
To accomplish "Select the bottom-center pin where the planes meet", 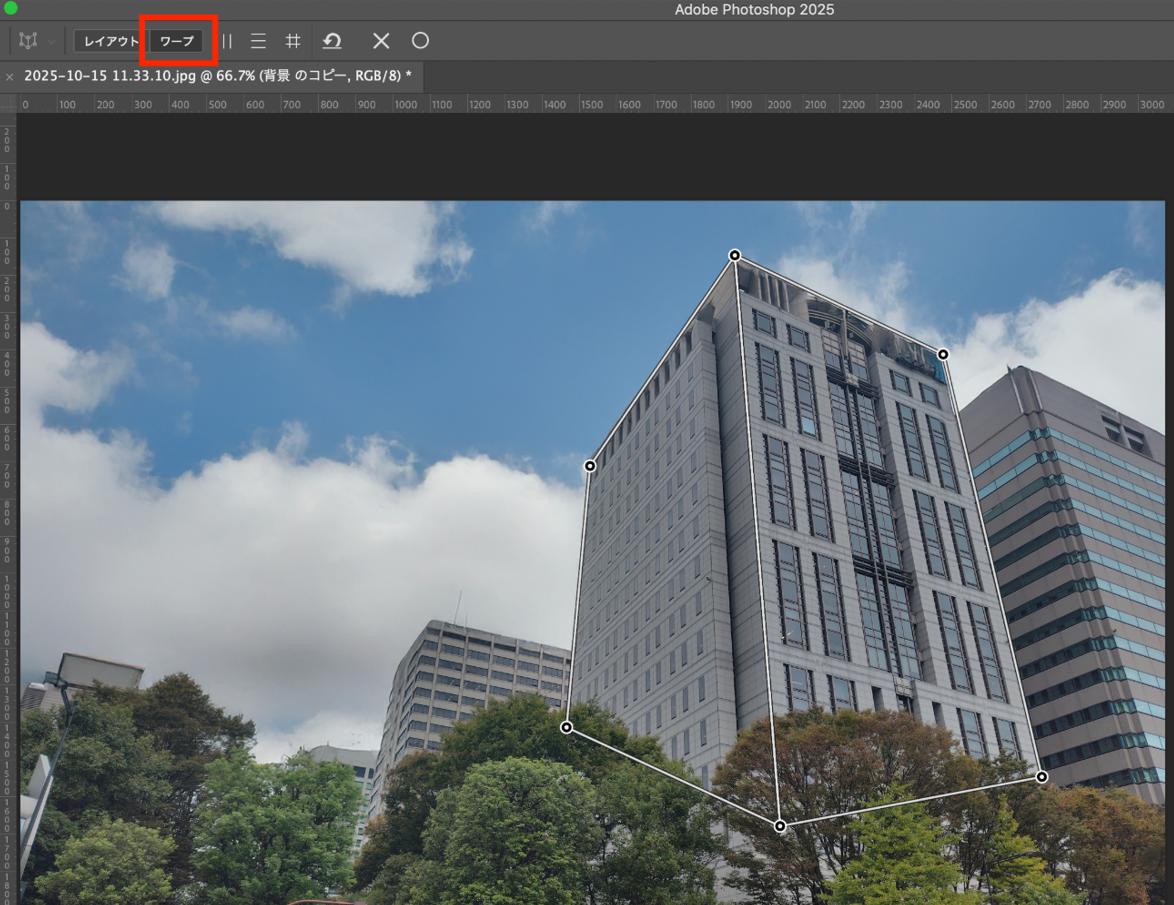I will (780, 826).
